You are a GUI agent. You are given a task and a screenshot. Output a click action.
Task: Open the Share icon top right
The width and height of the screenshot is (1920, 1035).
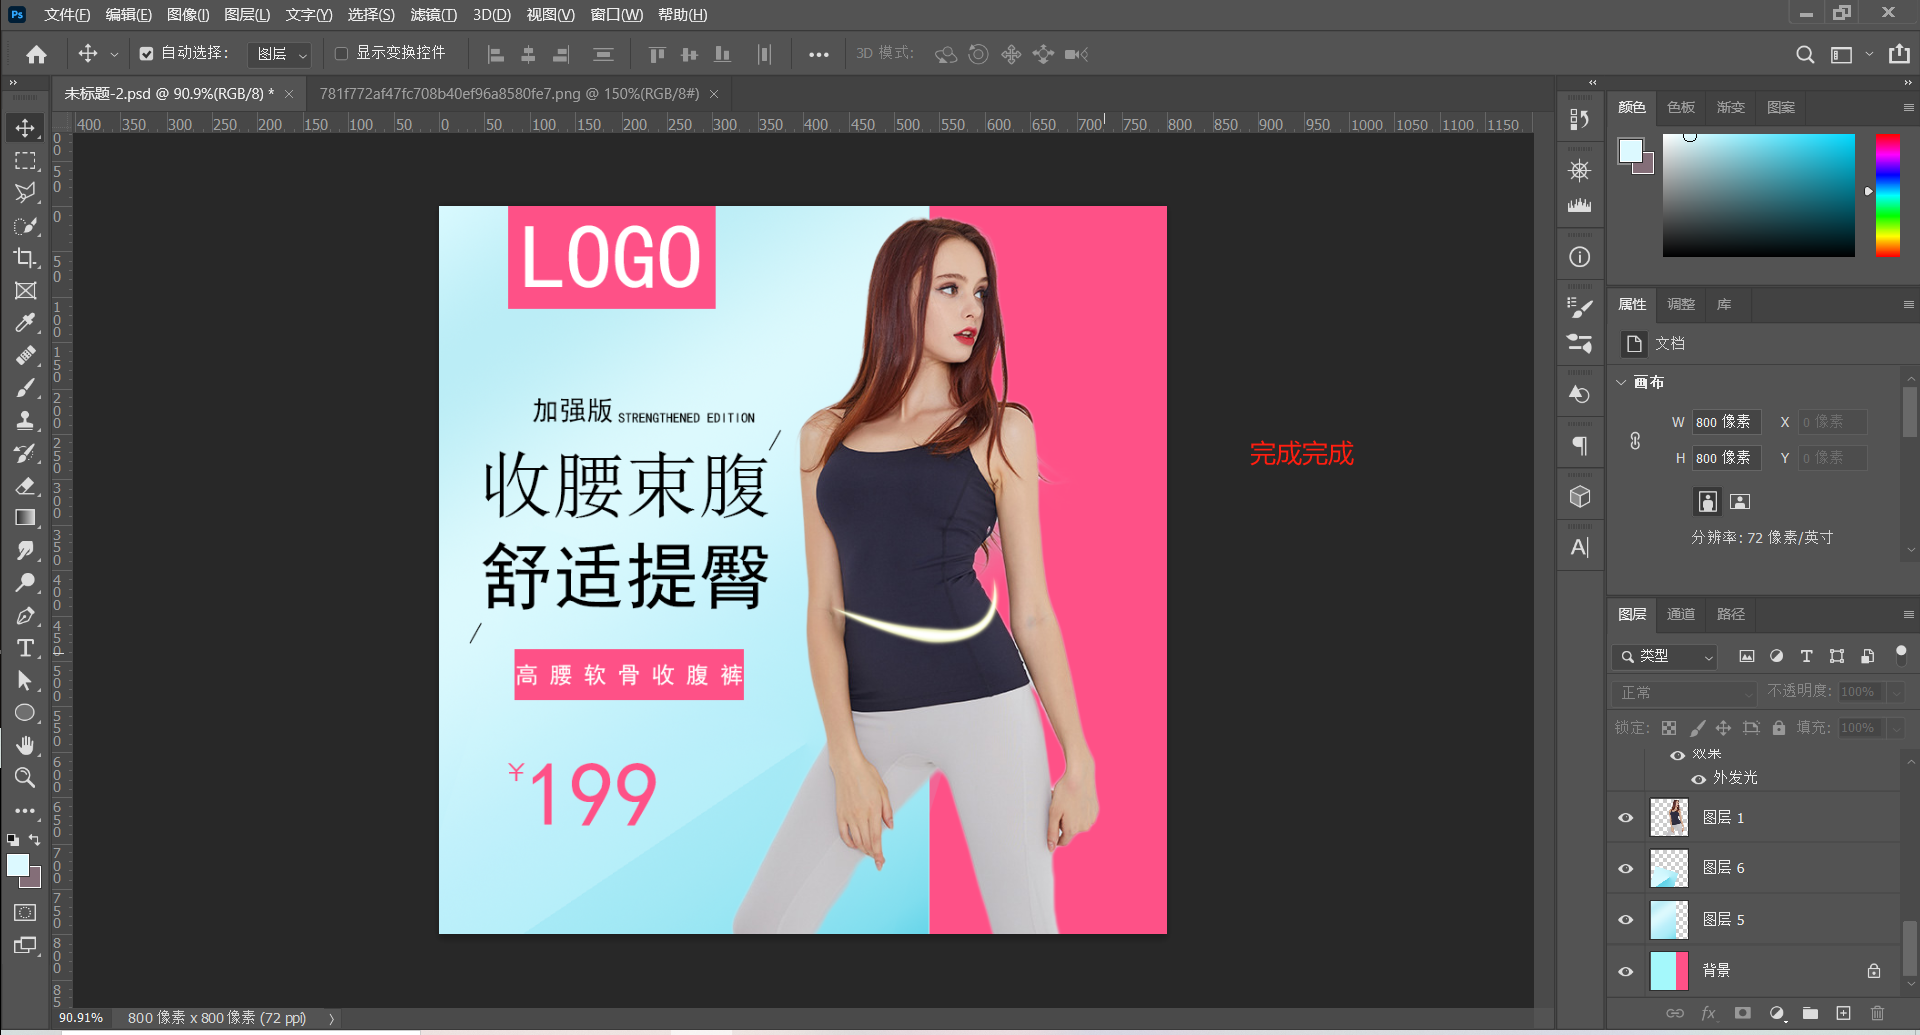(x=1899, y=54)
